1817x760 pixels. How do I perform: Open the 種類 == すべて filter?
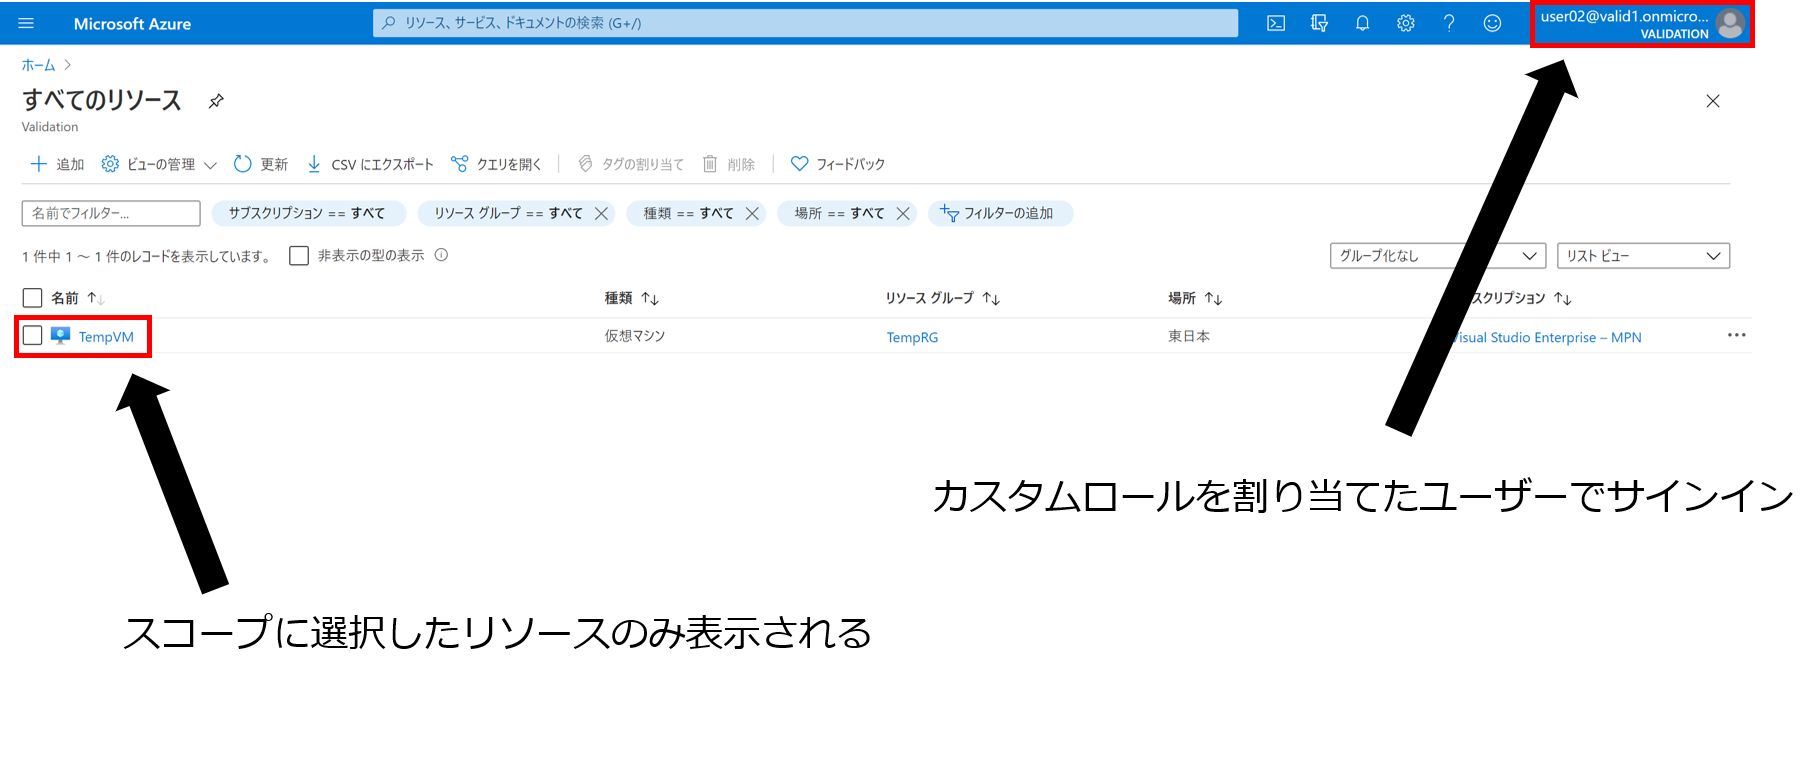pyautogui.click(x=688, y=213)
